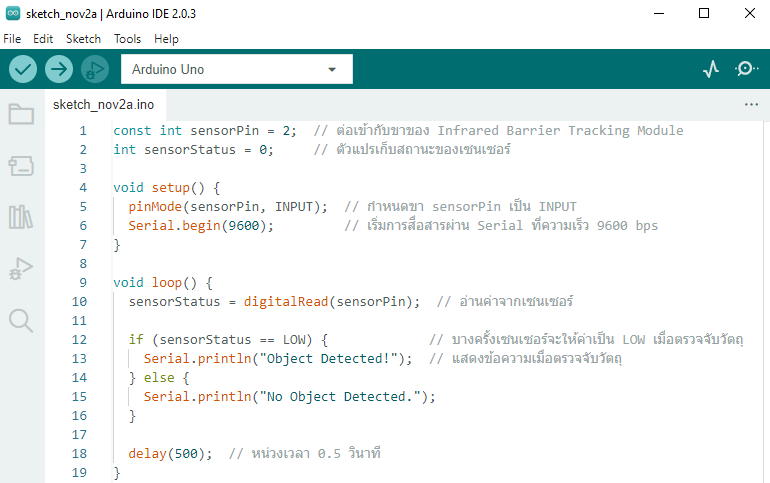The width and height of the screenshot is (770, 483).
Task: Open the Library Manager sidebar panel
Action: (x=21, y=217)
